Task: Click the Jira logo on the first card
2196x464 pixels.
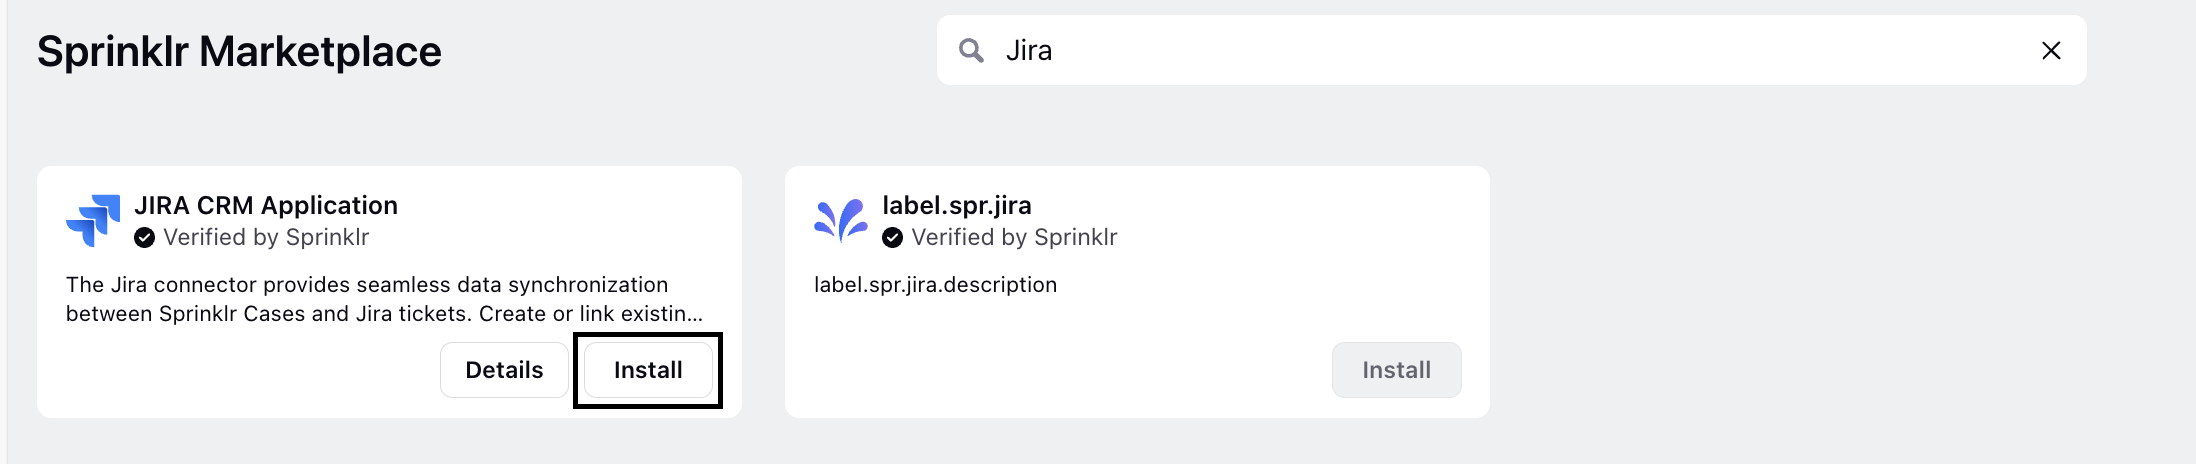Action: [93, 220]
